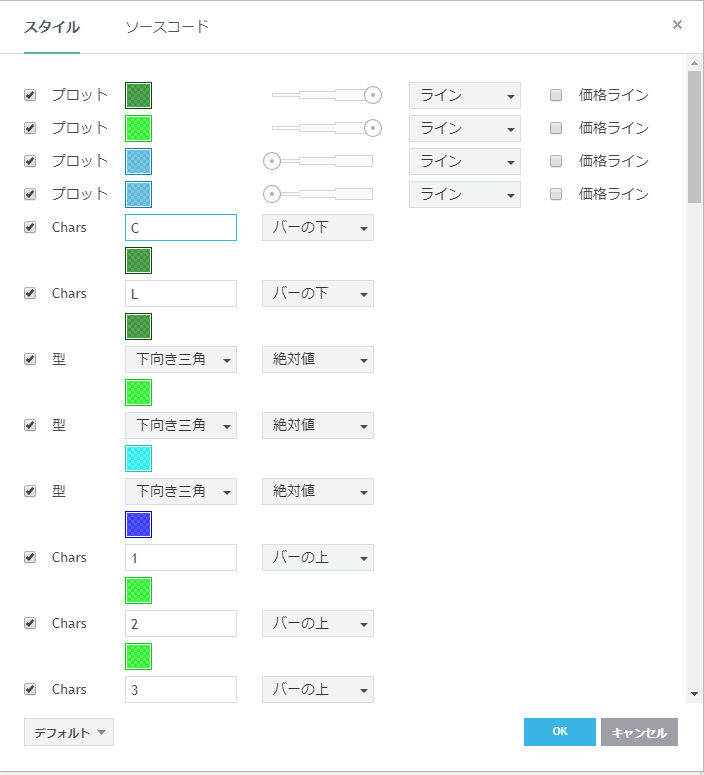Open the cyan color swatch under second 型 row
This screenshot has width=704, height=775.
138,458
